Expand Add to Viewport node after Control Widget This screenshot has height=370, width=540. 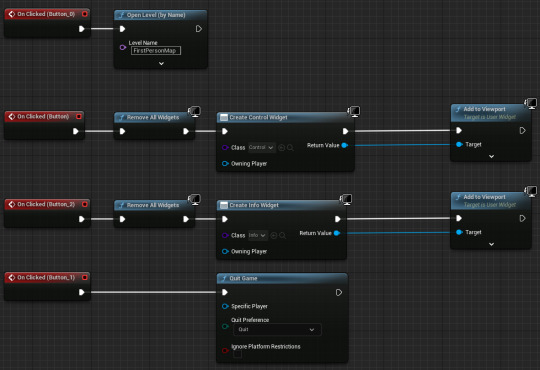pos(491,156)
